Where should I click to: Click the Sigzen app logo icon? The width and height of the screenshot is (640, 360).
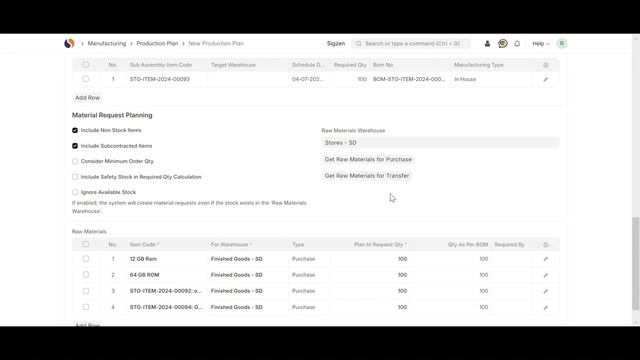point(69,43)
